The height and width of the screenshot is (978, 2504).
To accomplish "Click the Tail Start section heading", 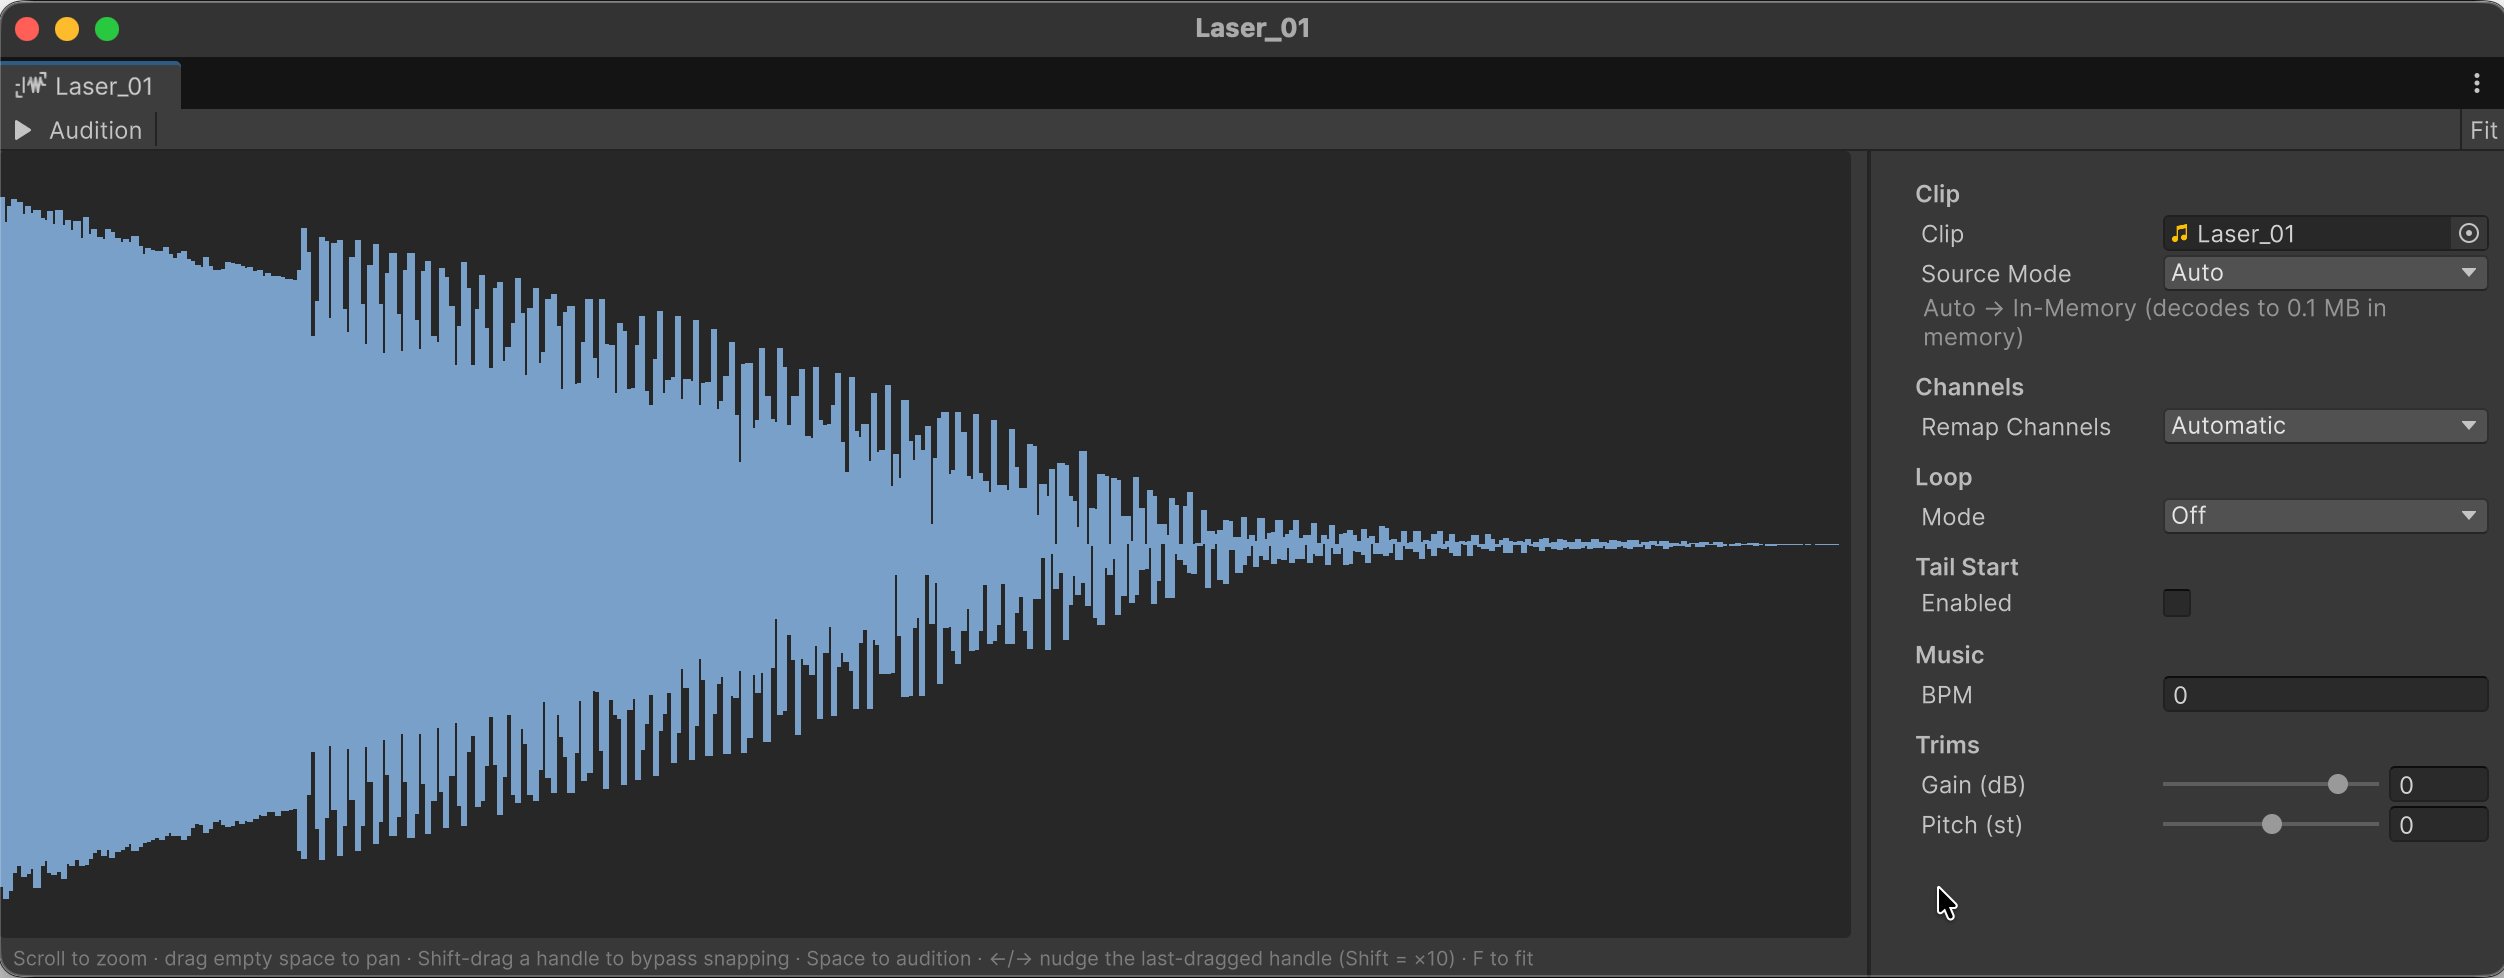I will click(x=1966, y=567).
